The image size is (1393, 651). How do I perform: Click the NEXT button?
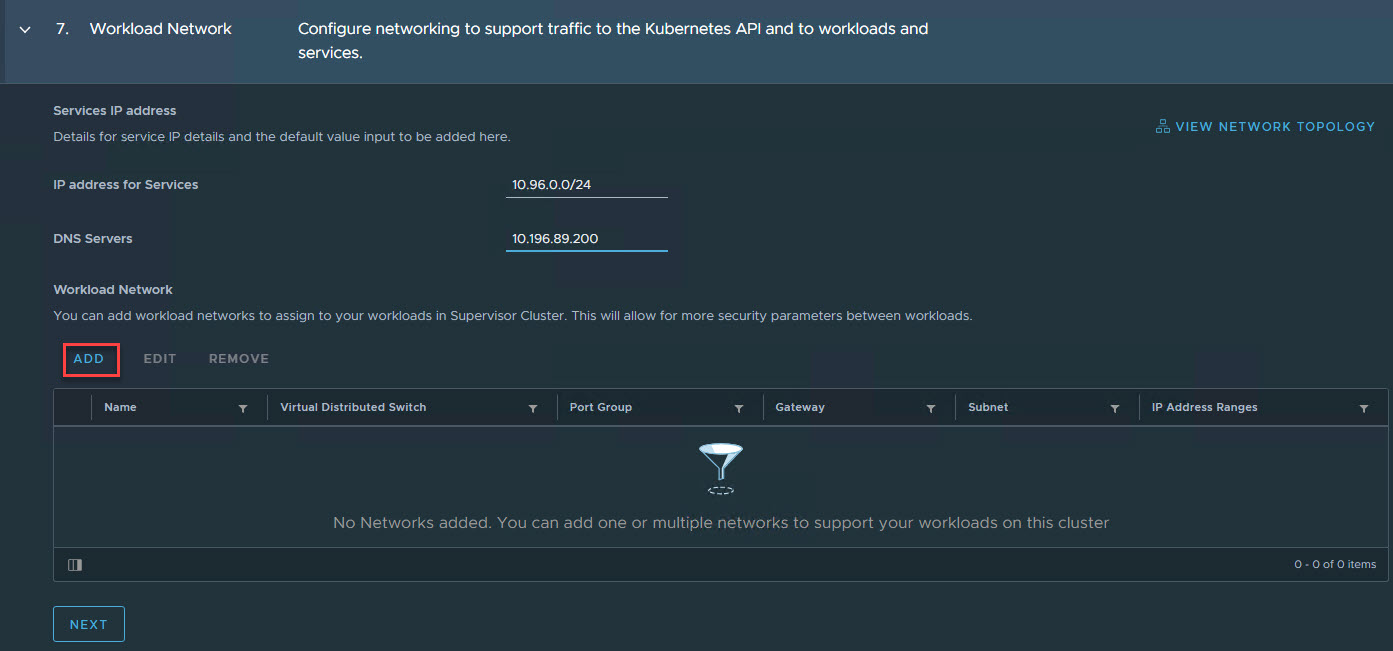89,624
